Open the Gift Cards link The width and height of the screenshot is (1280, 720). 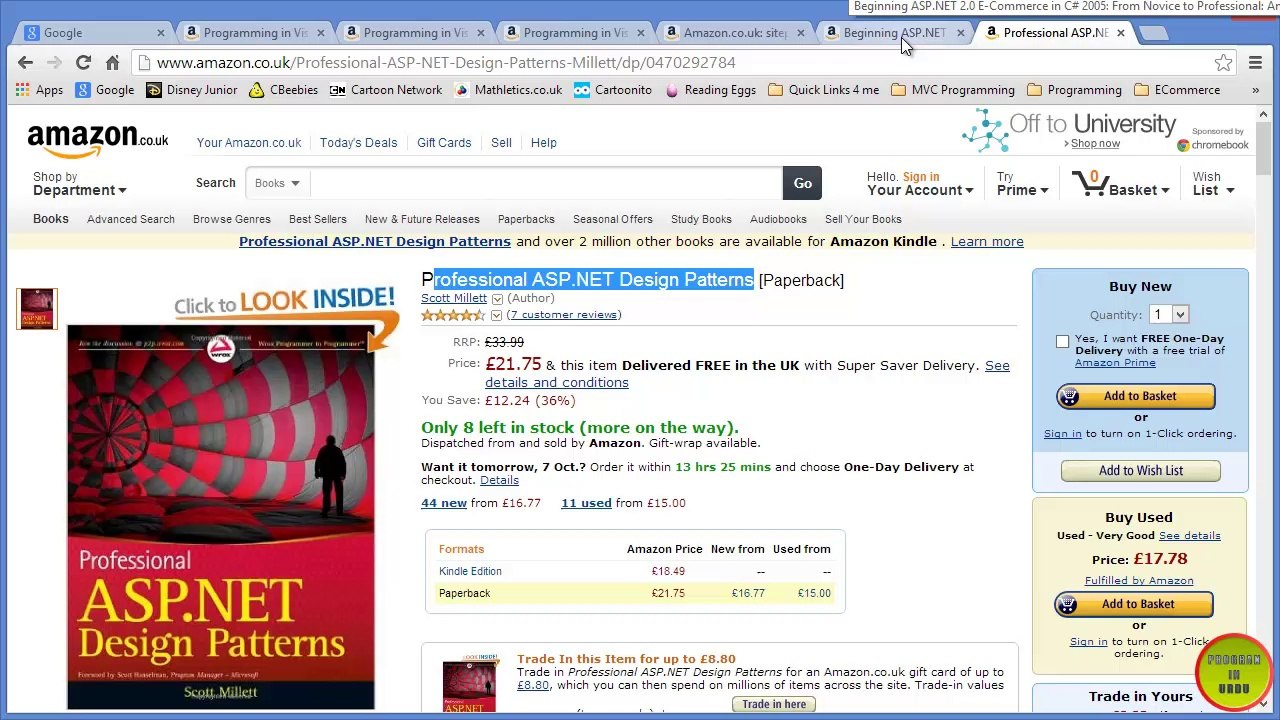click(444, 143)
